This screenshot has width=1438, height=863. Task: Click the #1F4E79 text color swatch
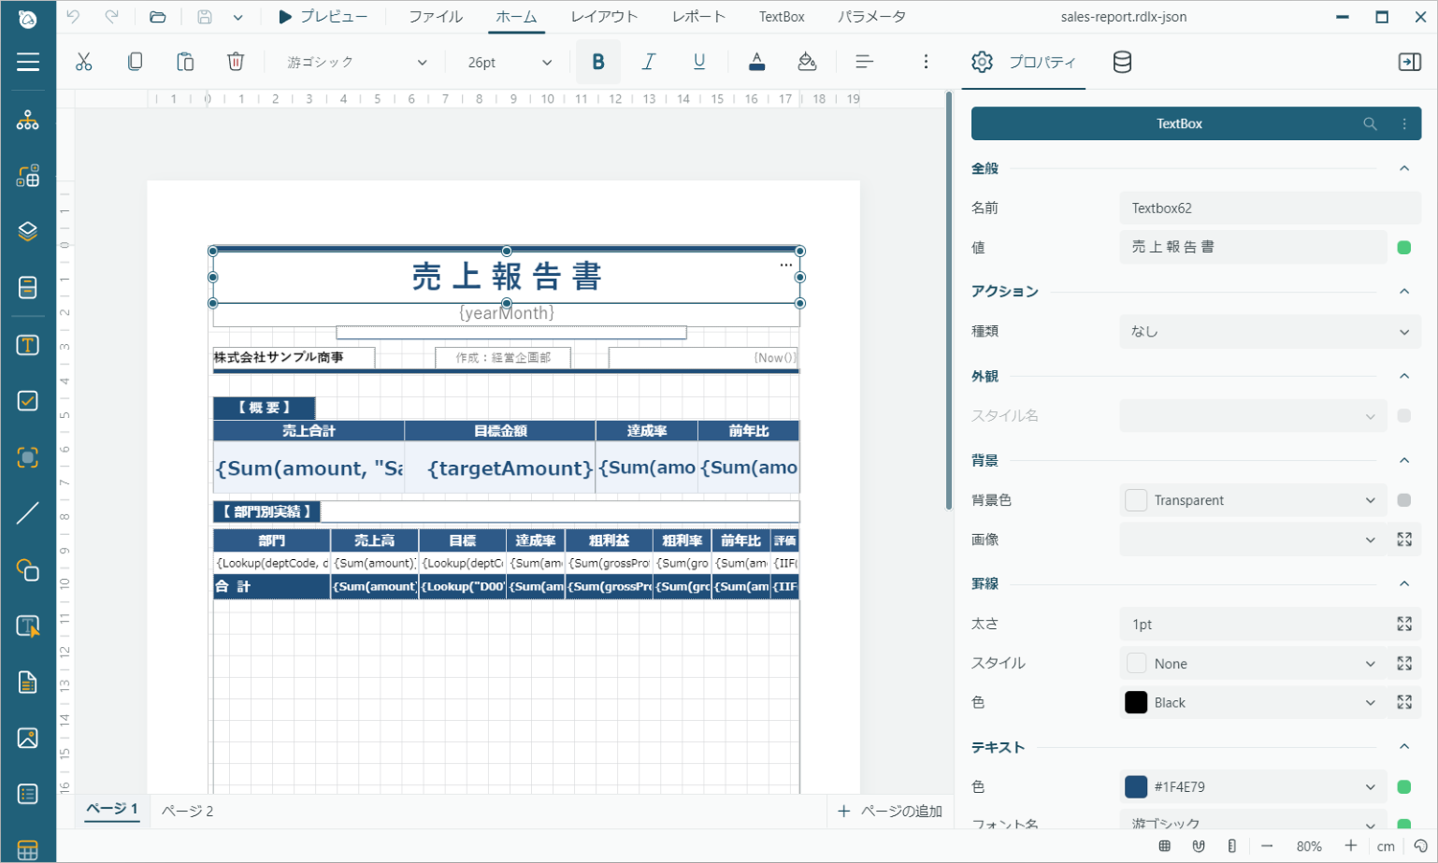point(1136,787)
